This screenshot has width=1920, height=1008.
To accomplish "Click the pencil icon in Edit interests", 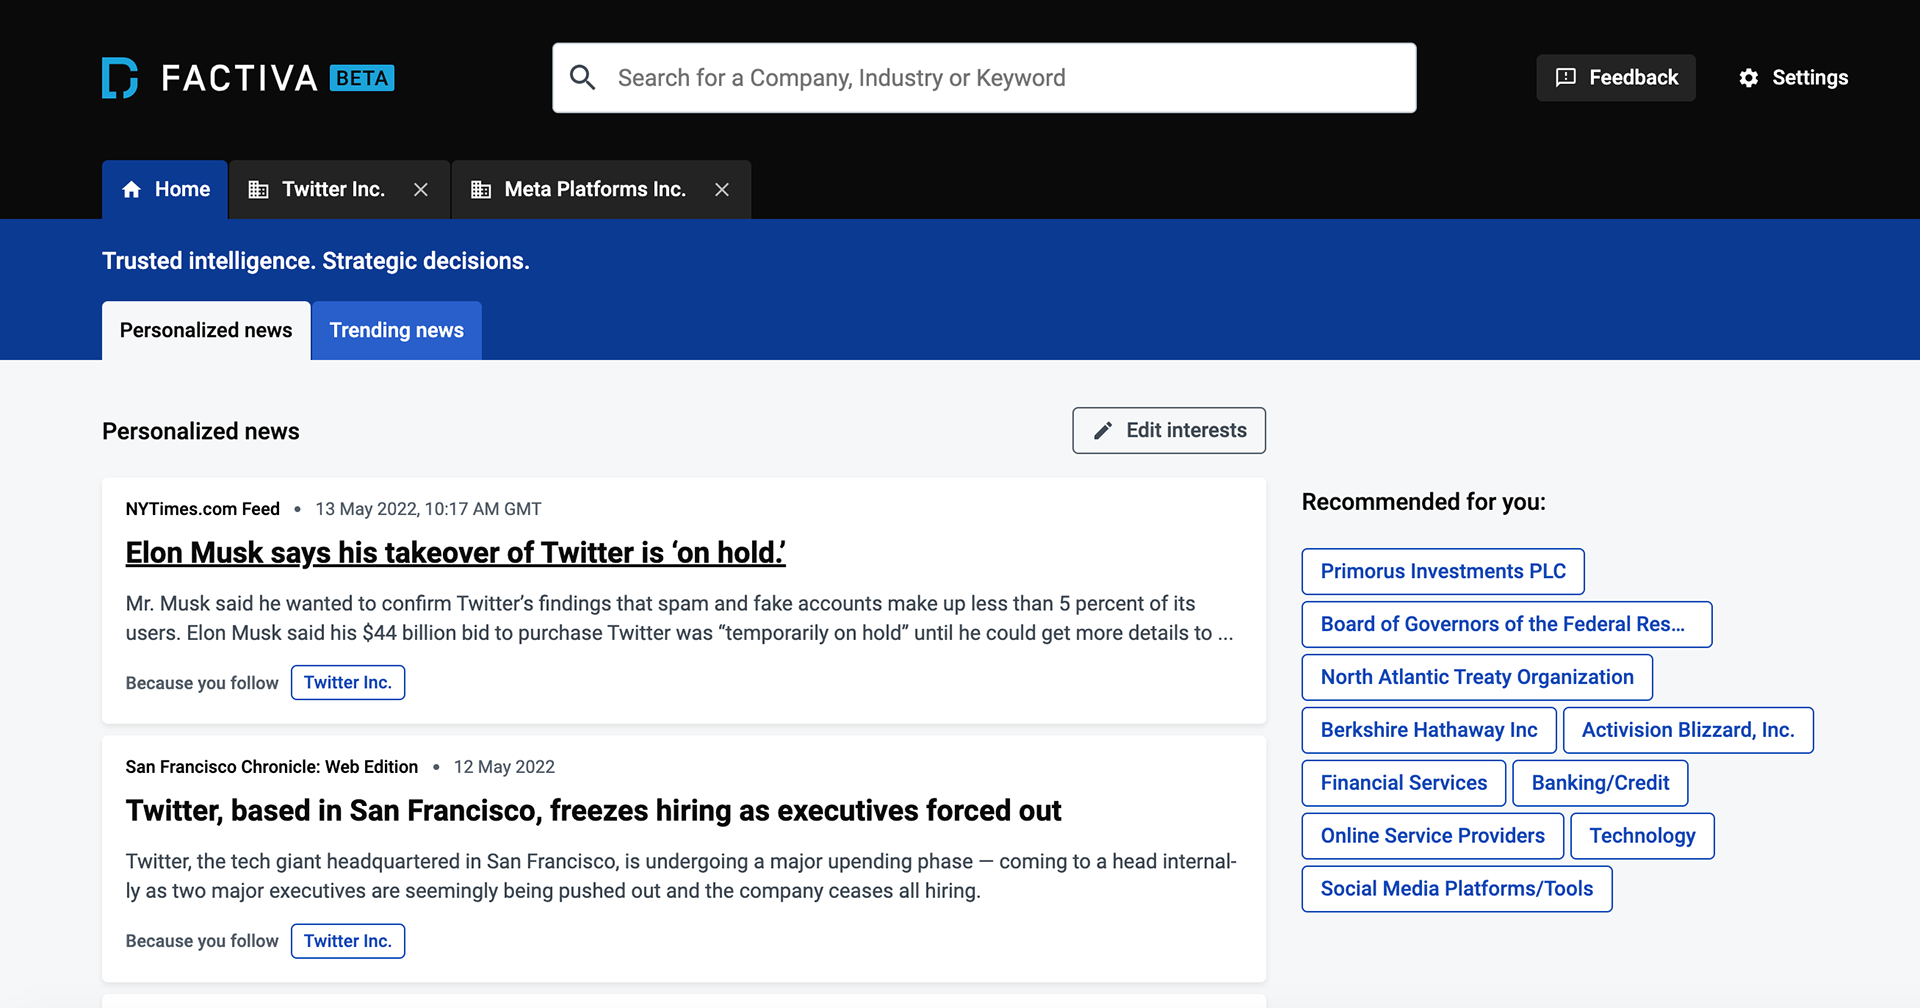I will point(1103,431).
